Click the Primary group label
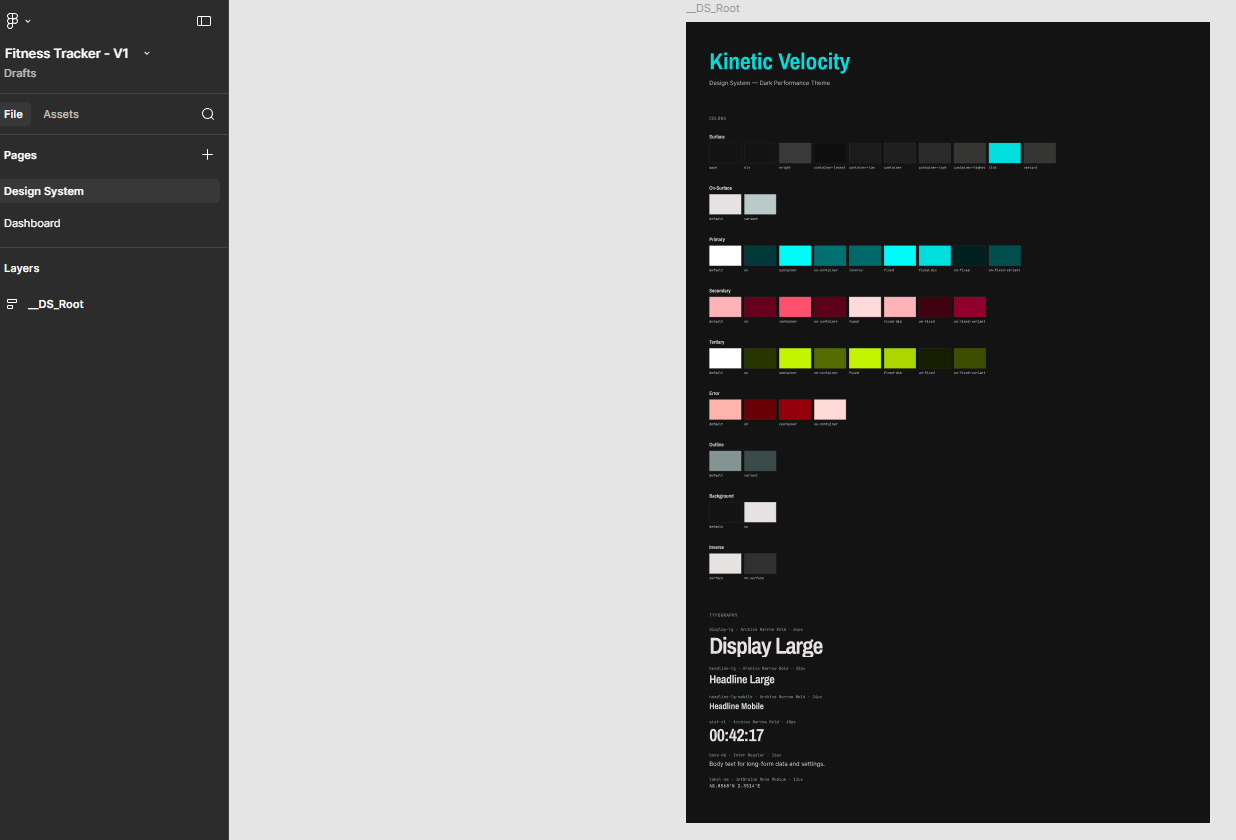The image size is (1236, 840). point(717,239)
